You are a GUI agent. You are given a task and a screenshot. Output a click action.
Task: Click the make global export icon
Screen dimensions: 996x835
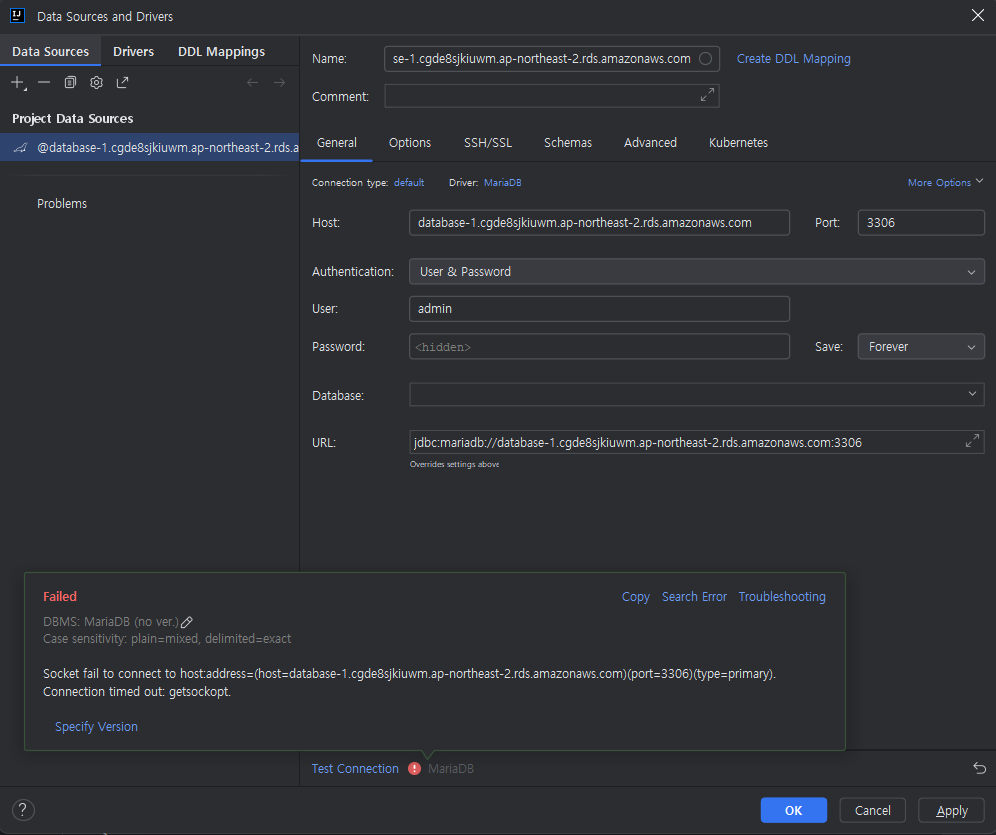(123, 83)
